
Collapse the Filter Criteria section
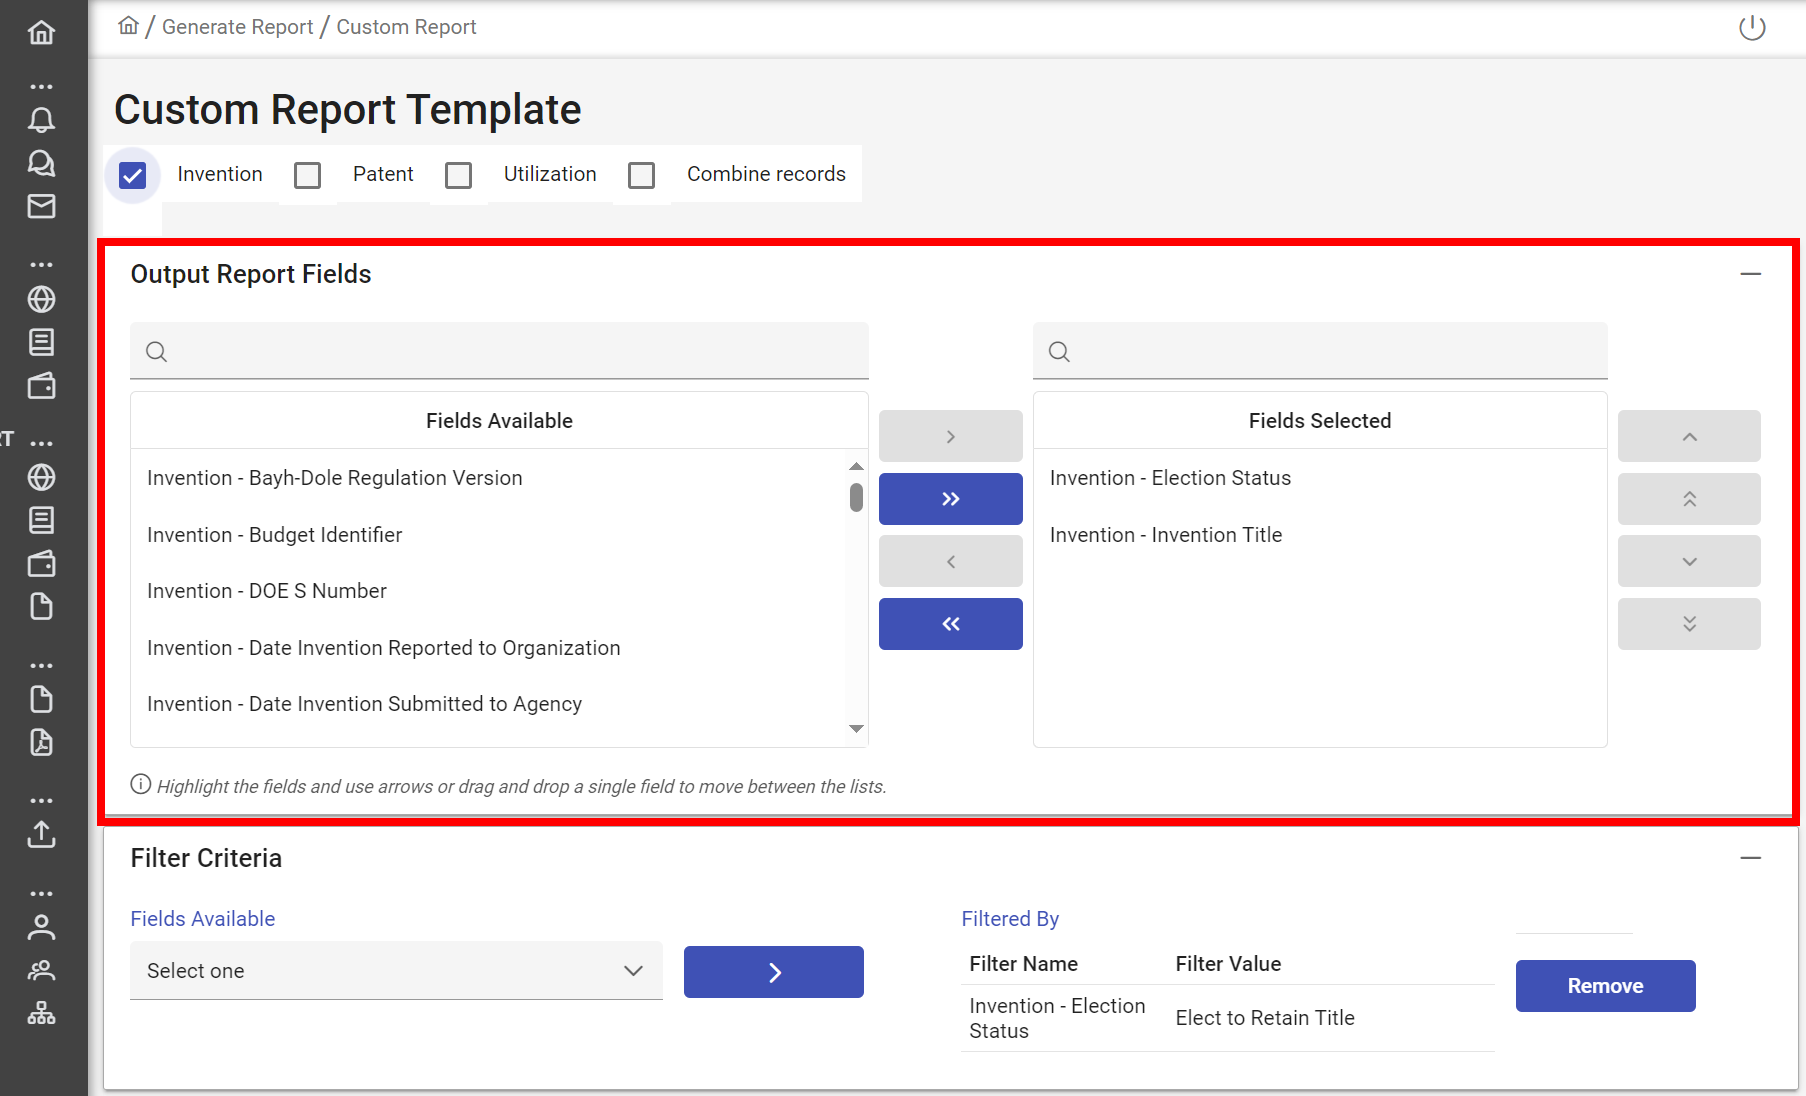pyautogui.click(x=1751, y=857)
